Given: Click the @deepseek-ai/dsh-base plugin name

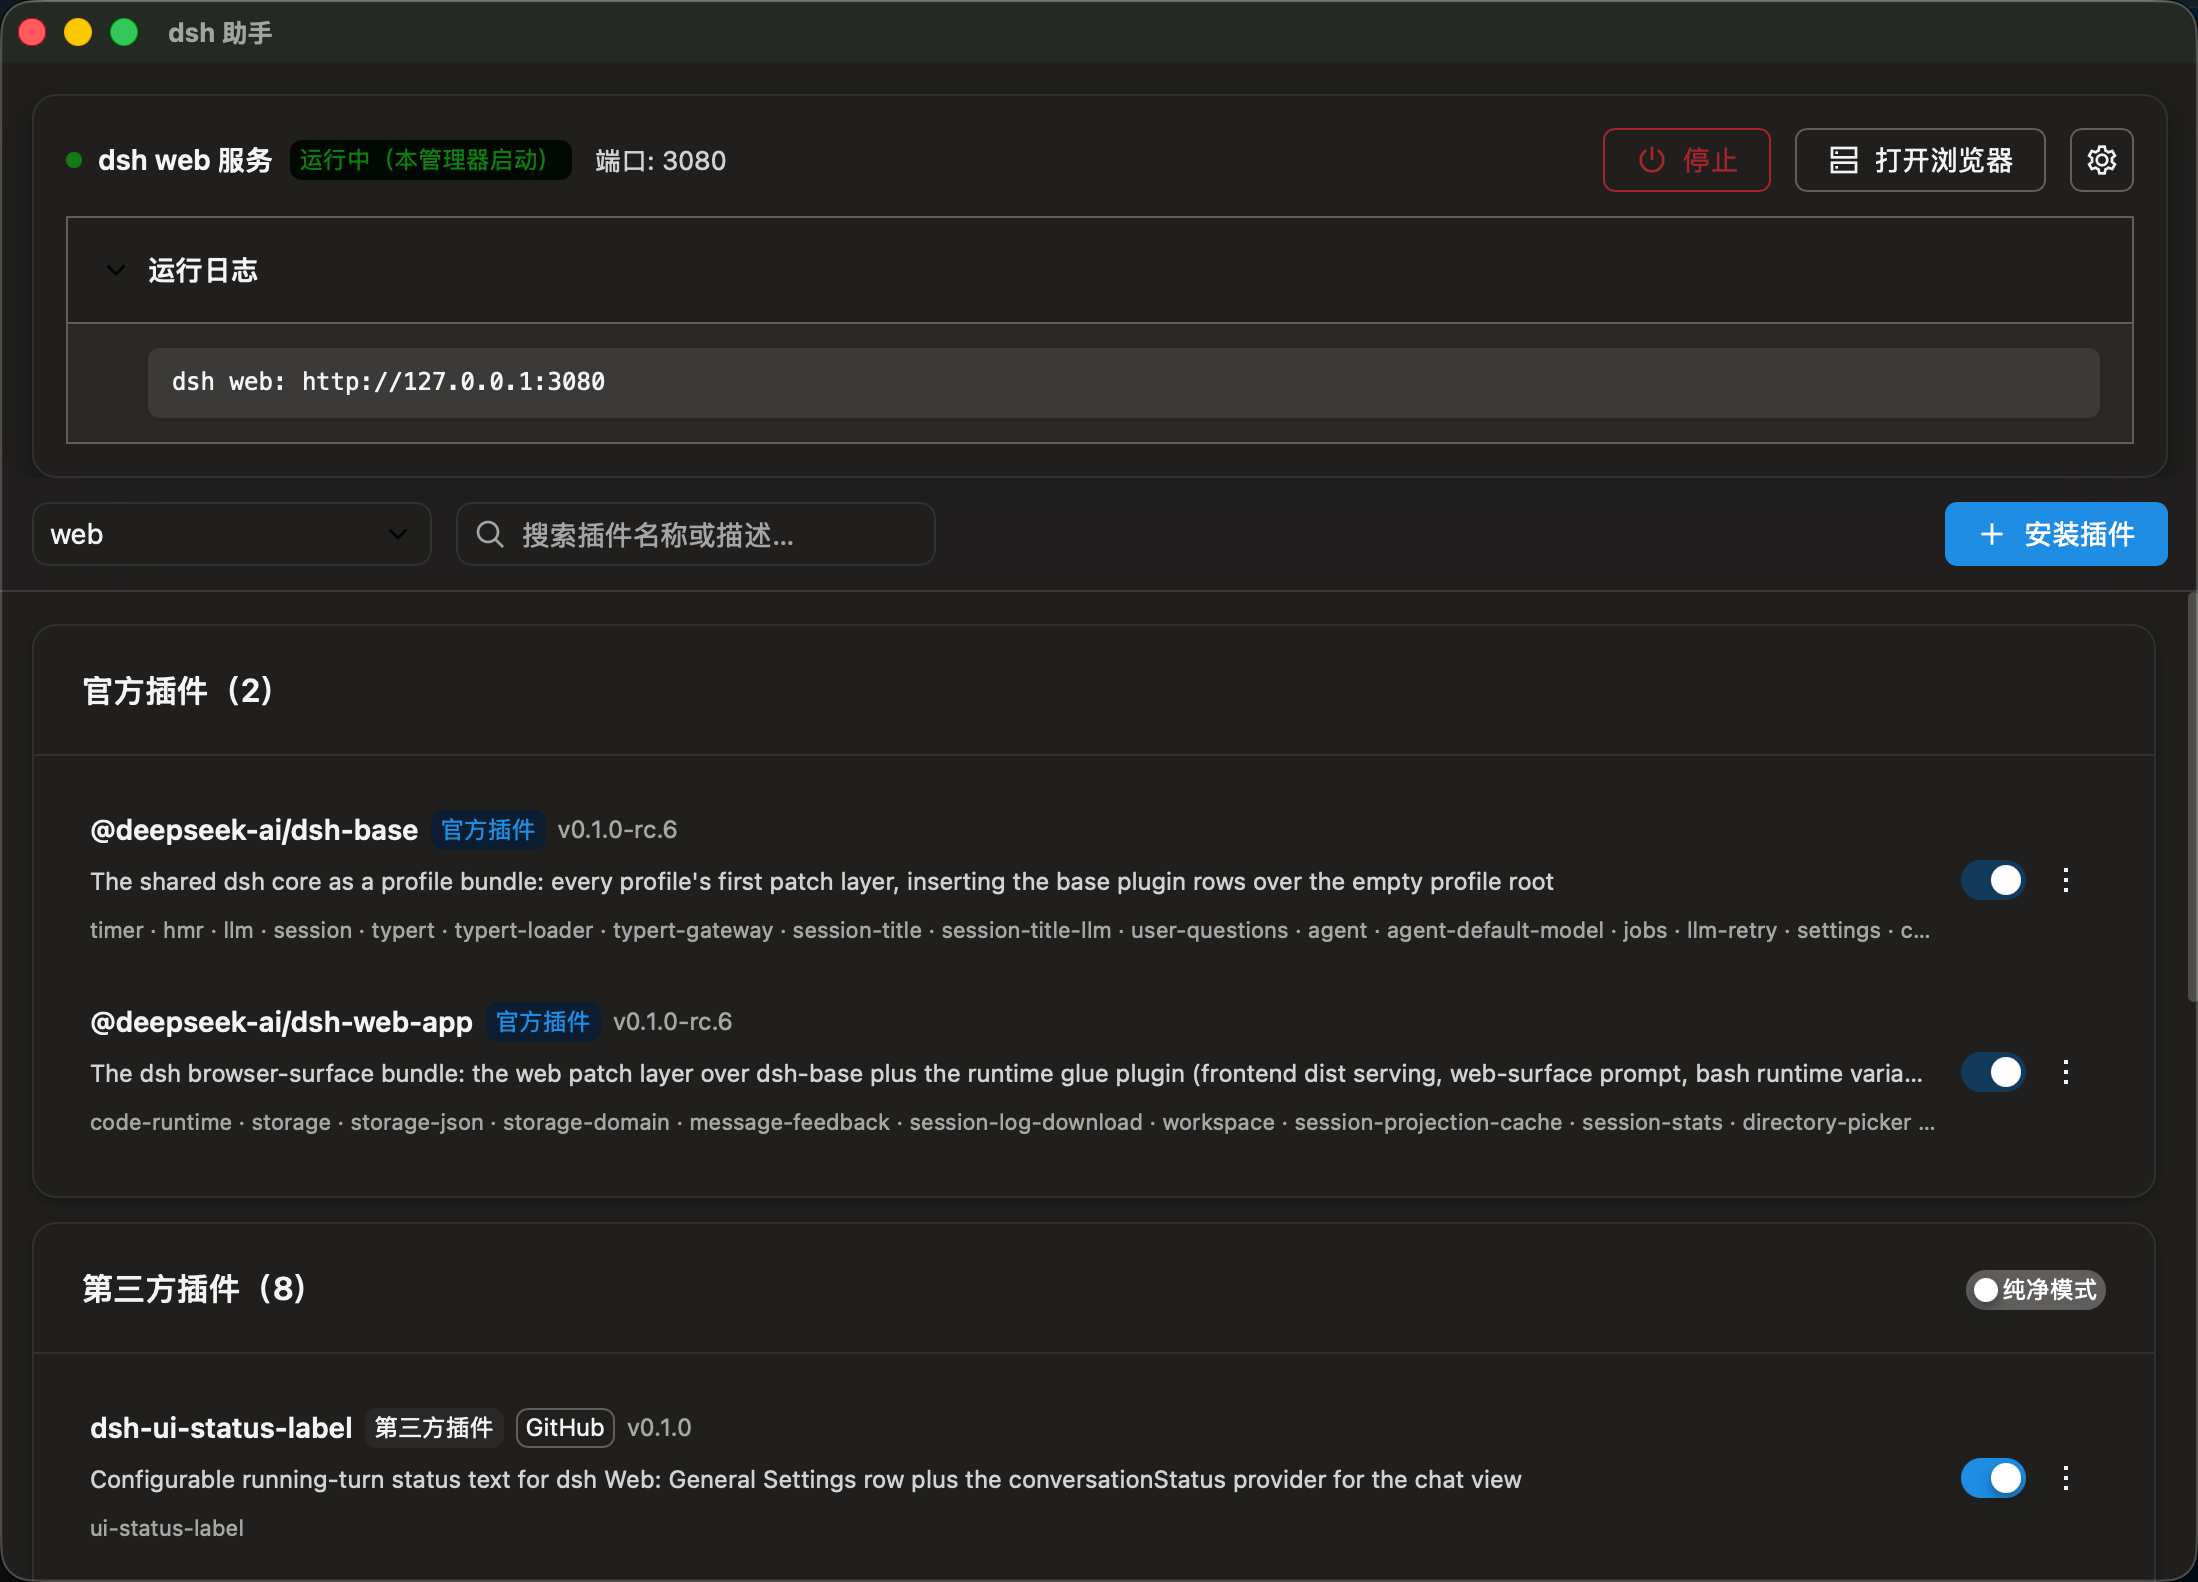Looking at the screenshot, I should pyautogui.click(x=254, y=830).
